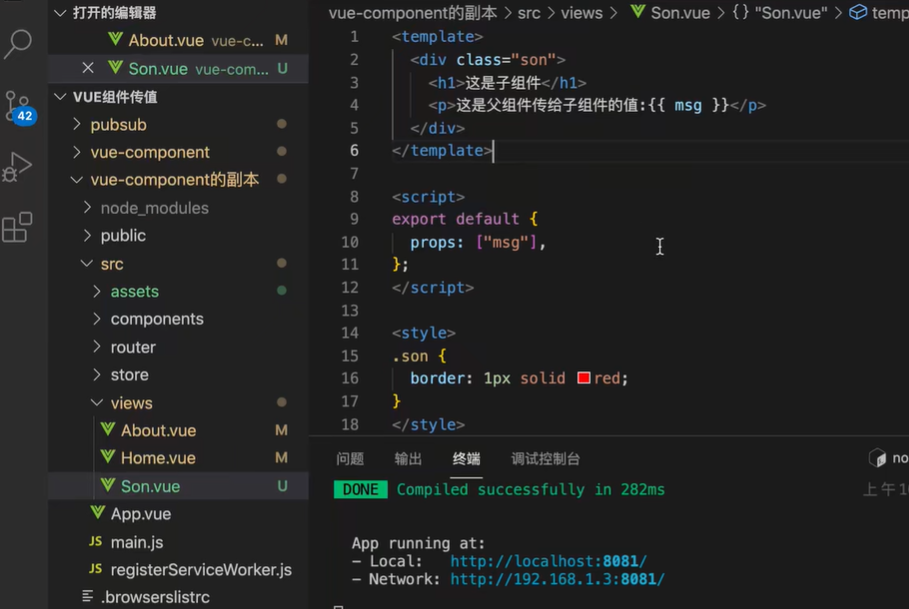909x609 pixels.
Task: Click the DONE badge in terminal
Action: pyautogui.click(x=361, y=489)
